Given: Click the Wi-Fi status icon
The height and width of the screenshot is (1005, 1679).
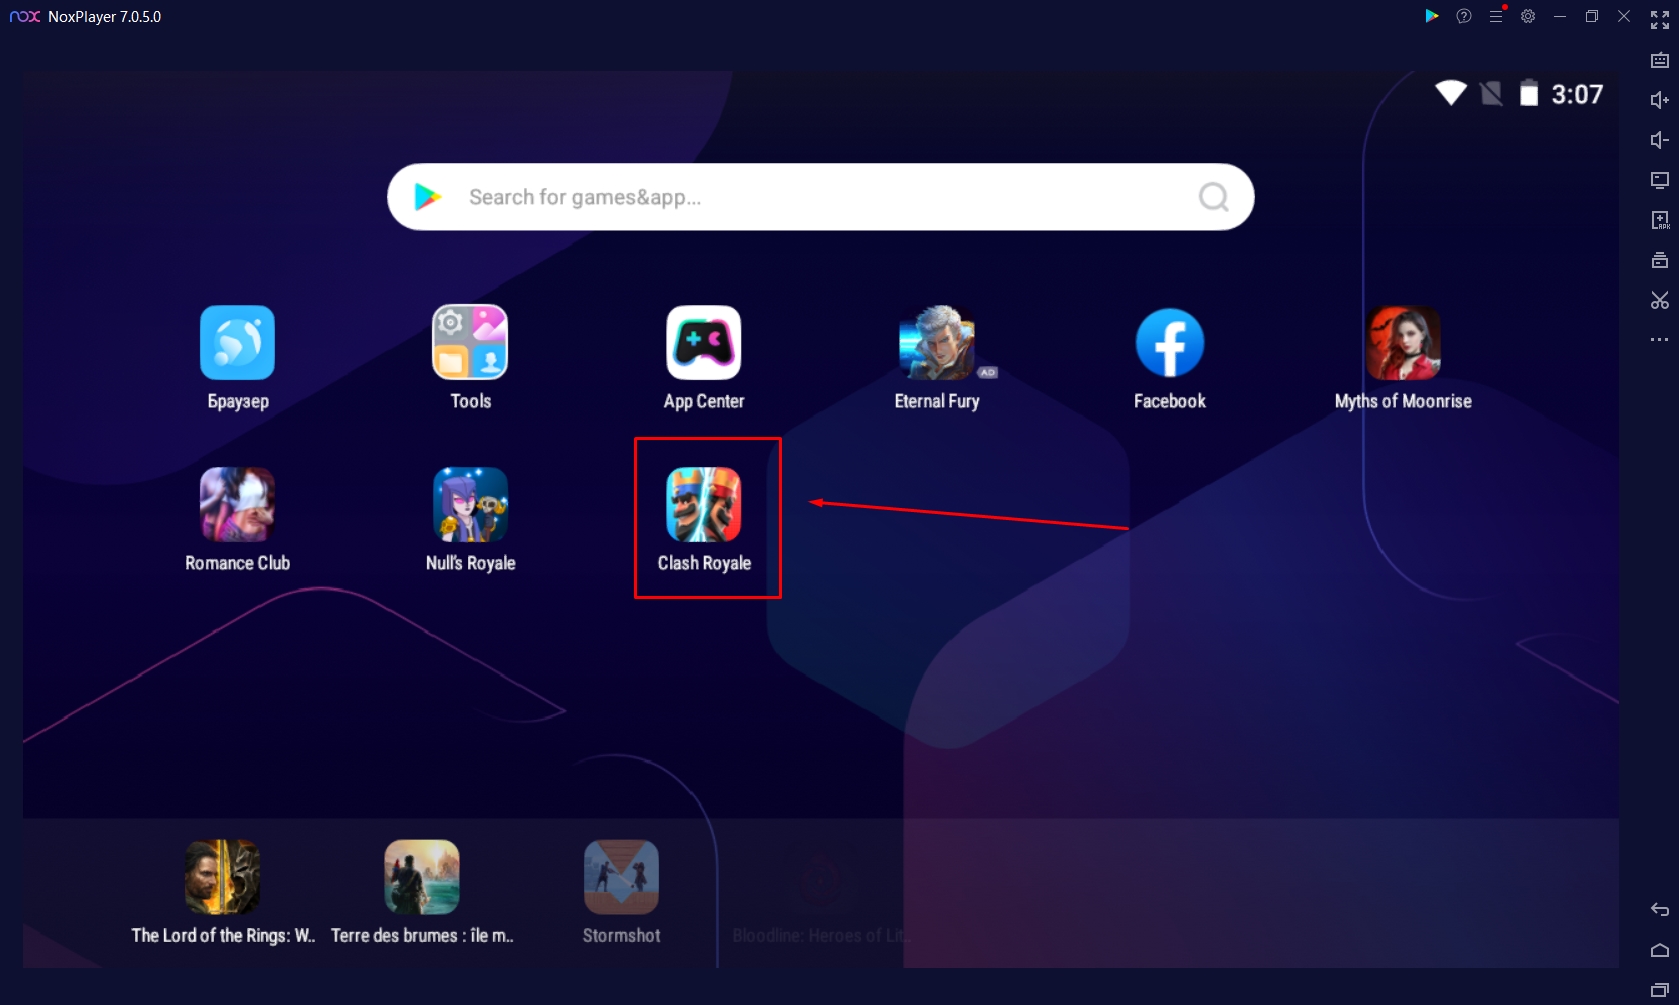Looking at the screenshot, I should (x=1451, y=93).
